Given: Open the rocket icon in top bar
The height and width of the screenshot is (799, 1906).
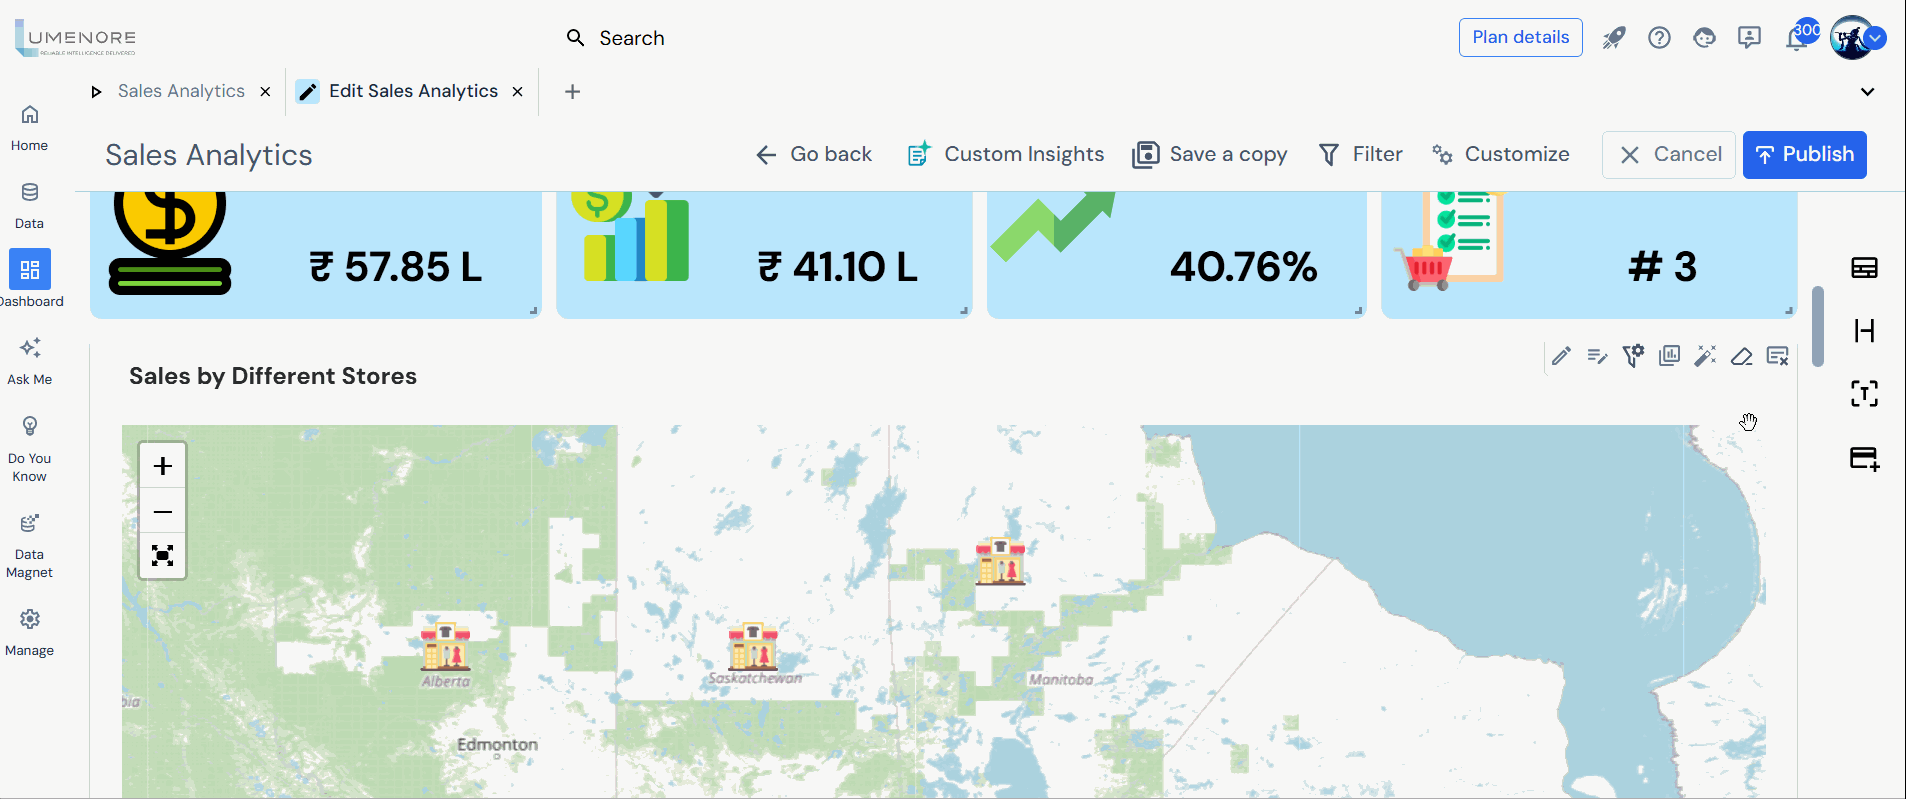Looking at the screenshot, I should coord(1614,38).
